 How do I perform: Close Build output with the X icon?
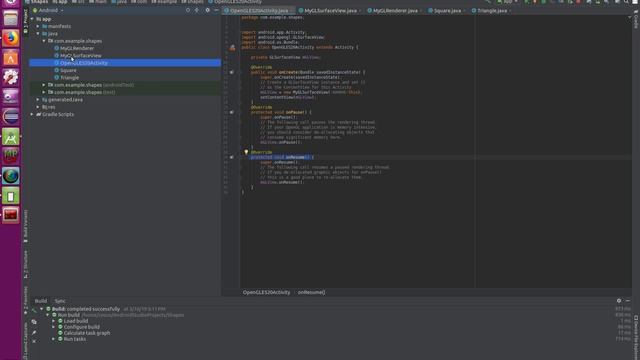point(34,341)
